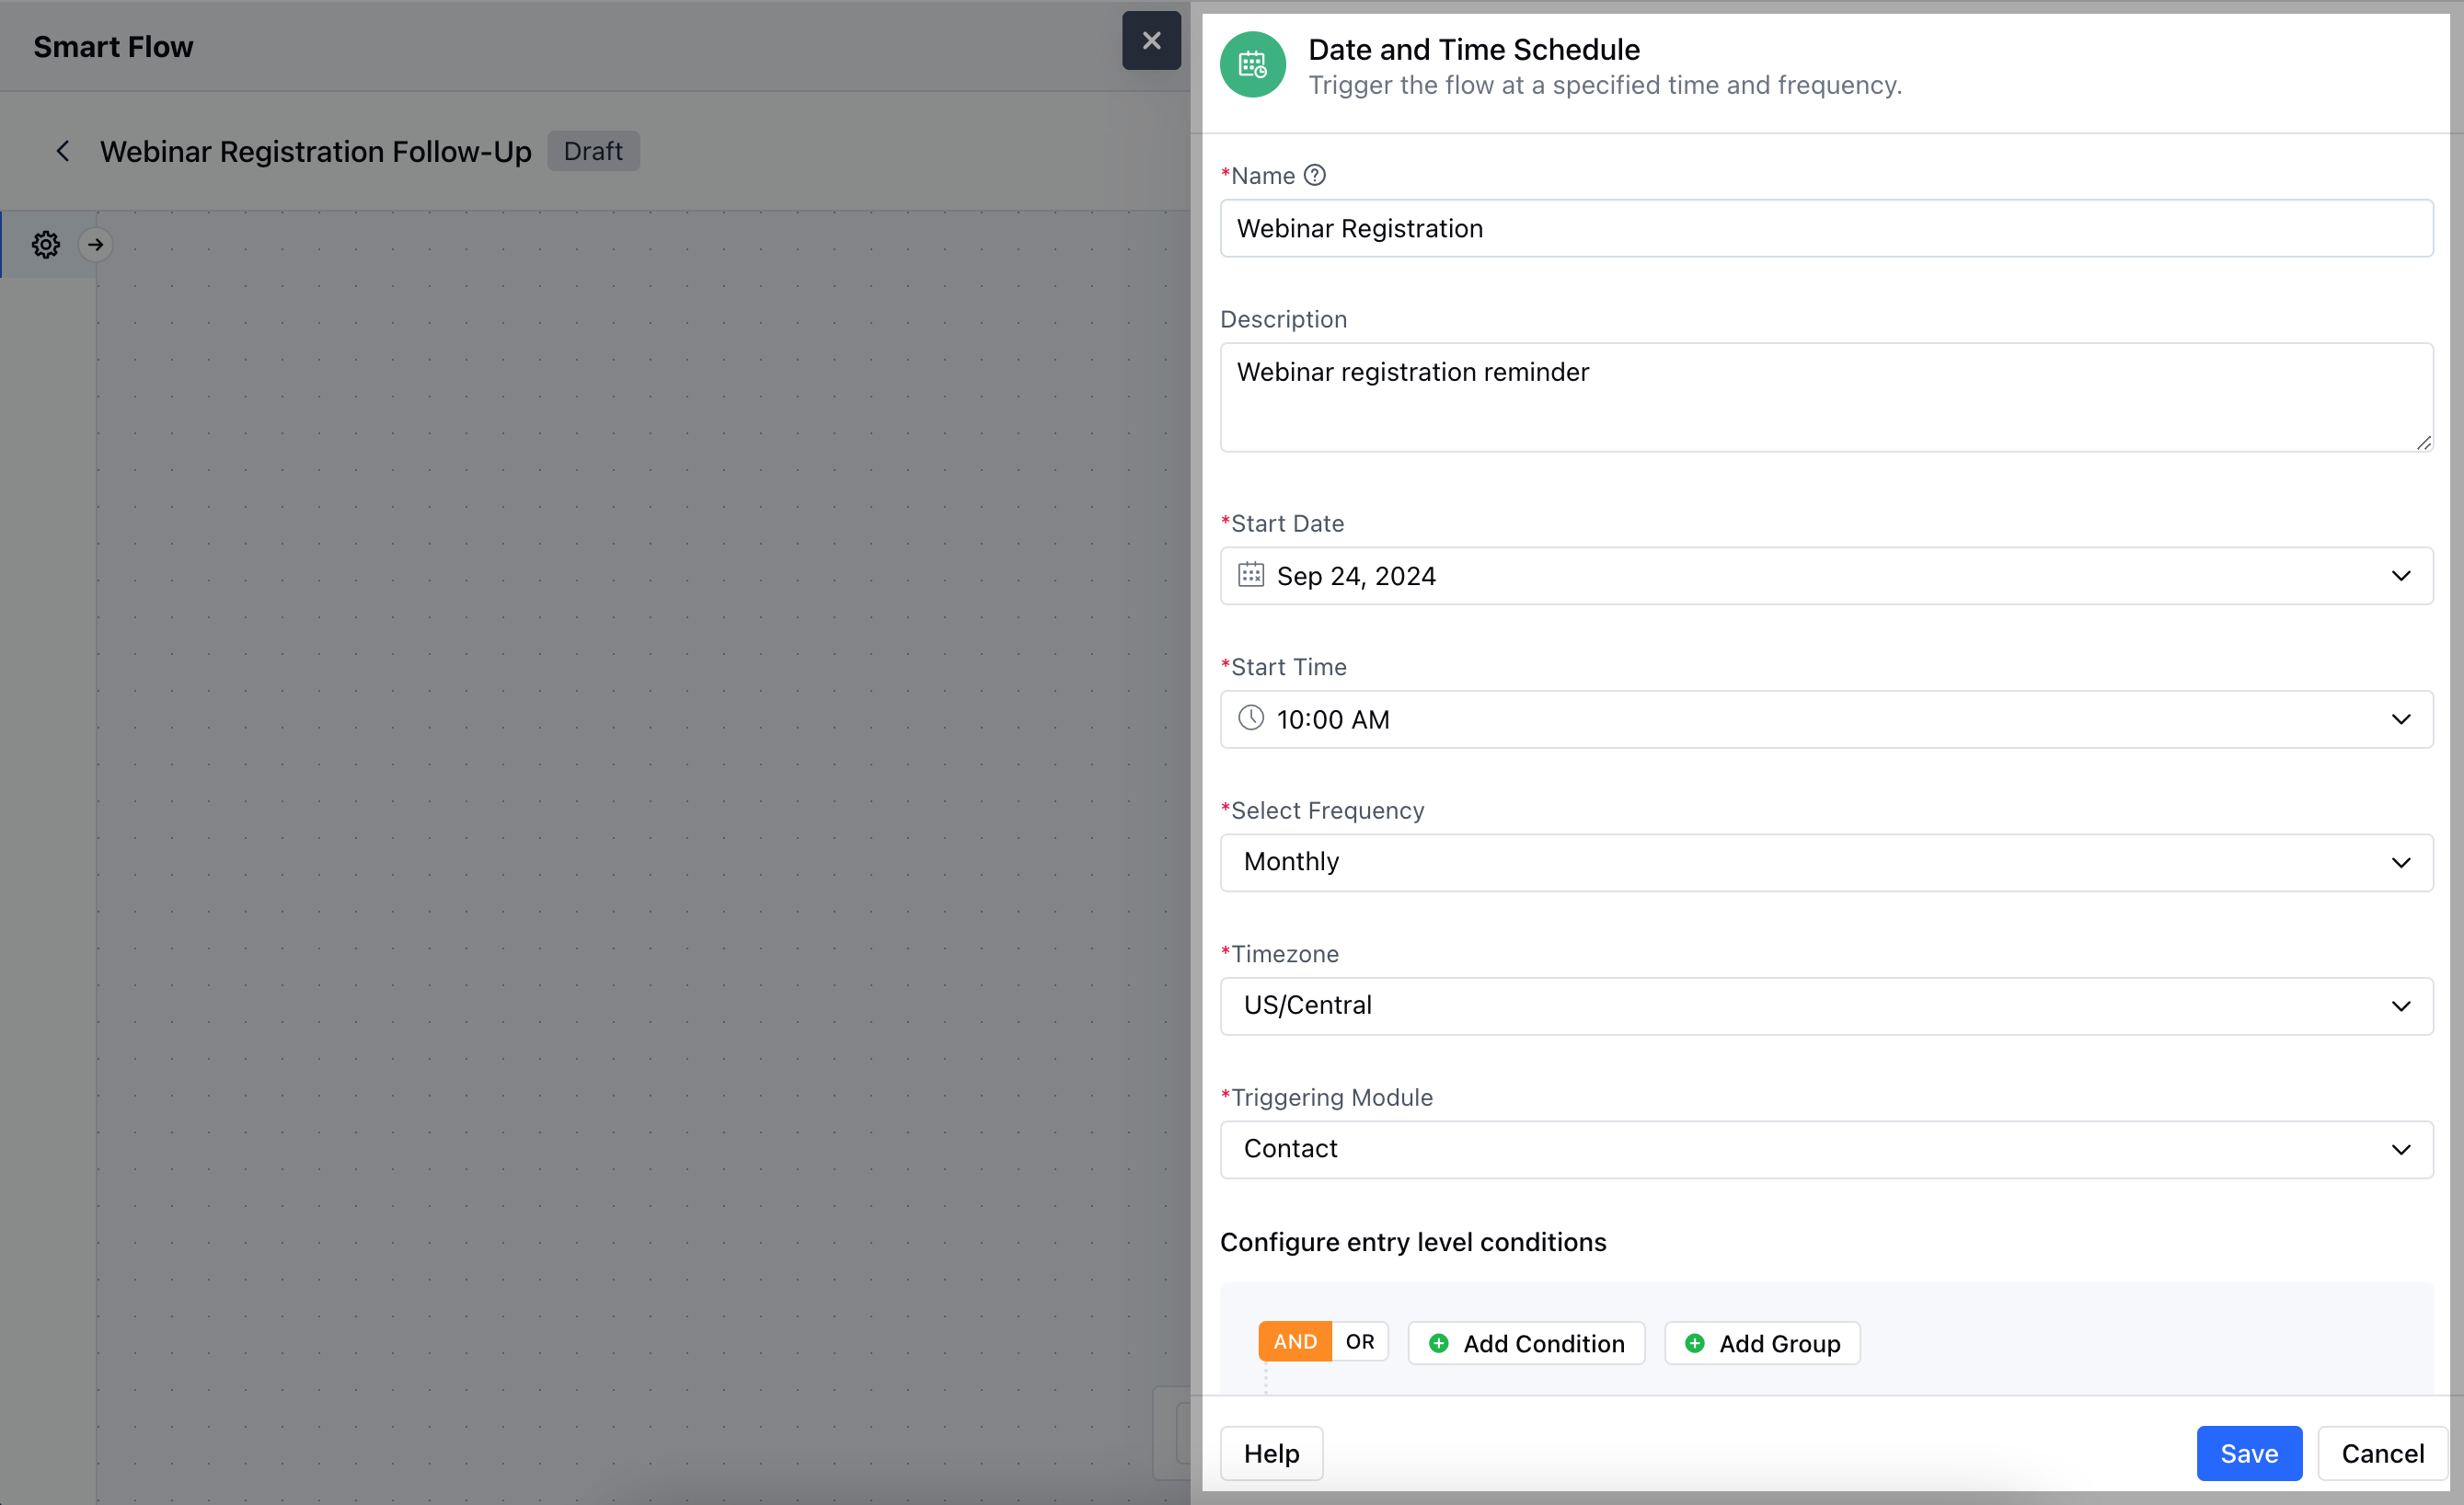
Task: Open the Select Frequency Monthly dropdown
Action: pyautogui.click(x=1825, y=862)
